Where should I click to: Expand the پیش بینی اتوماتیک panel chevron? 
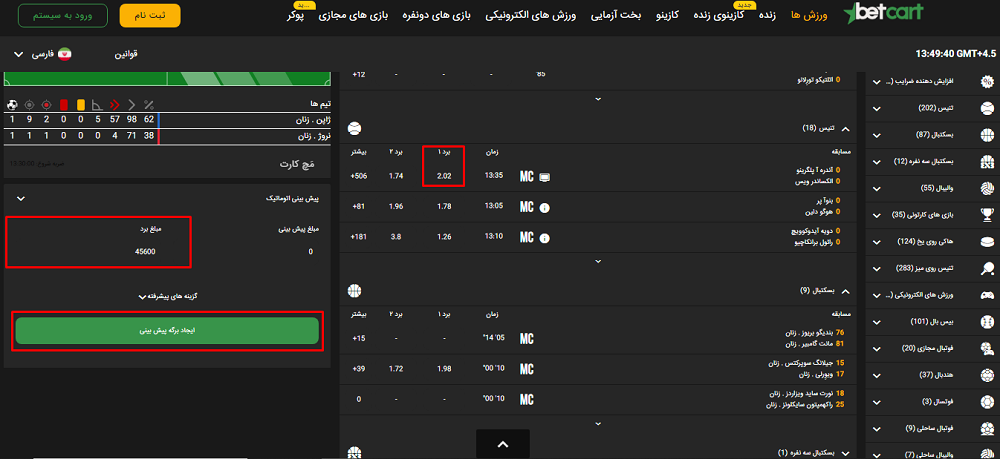[x=21, y=199]
